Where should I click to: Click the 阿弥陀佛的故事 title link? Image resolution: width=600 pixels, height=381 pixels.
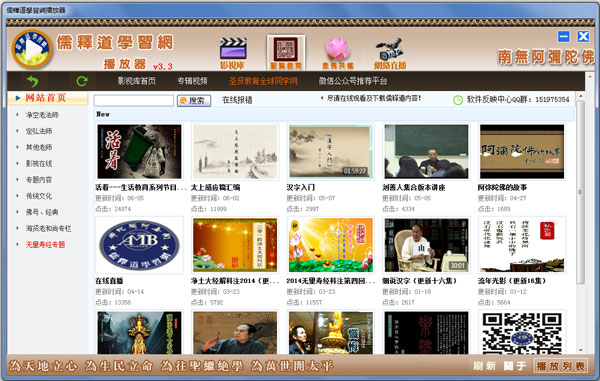(502, 187)
